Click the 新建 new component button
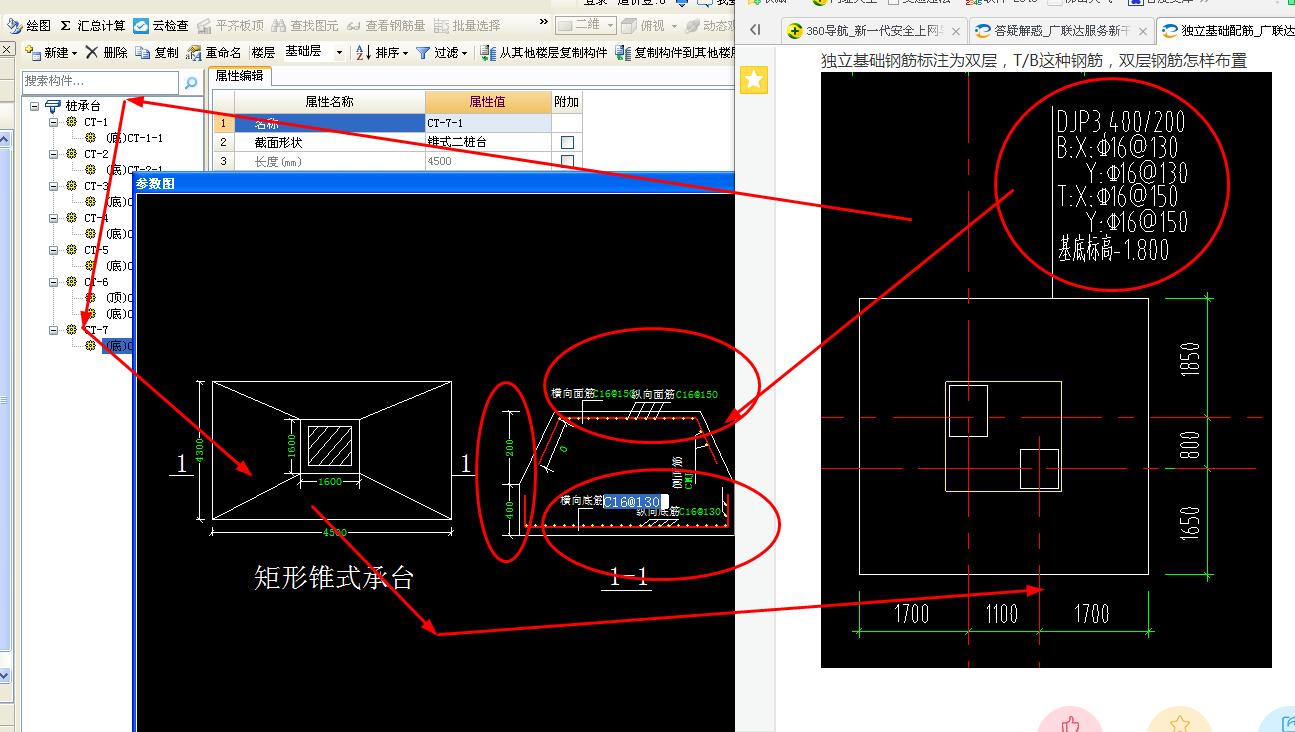This screenshot has height=732, width=1295. coord(48,52)
